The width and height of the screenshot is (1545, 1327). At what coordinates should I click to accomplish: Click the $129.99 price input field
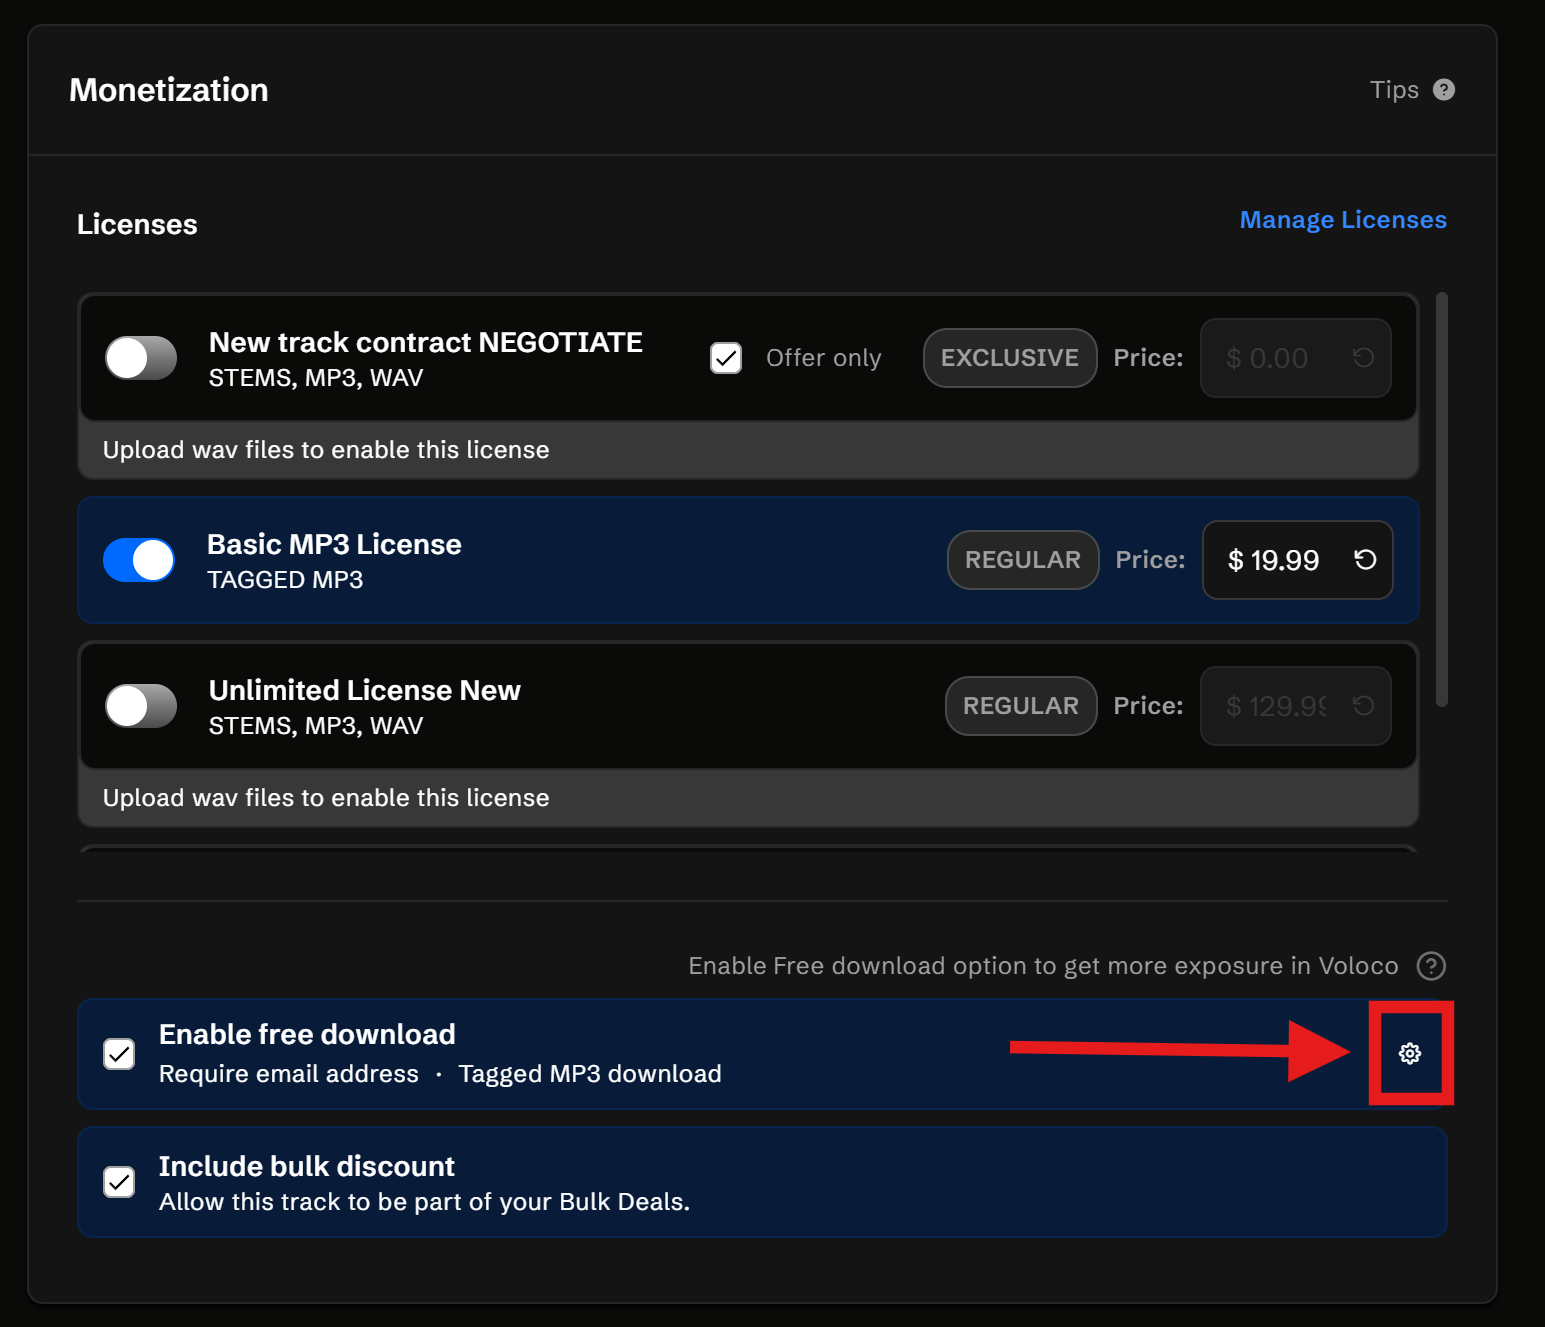[x=1276, y=706]
